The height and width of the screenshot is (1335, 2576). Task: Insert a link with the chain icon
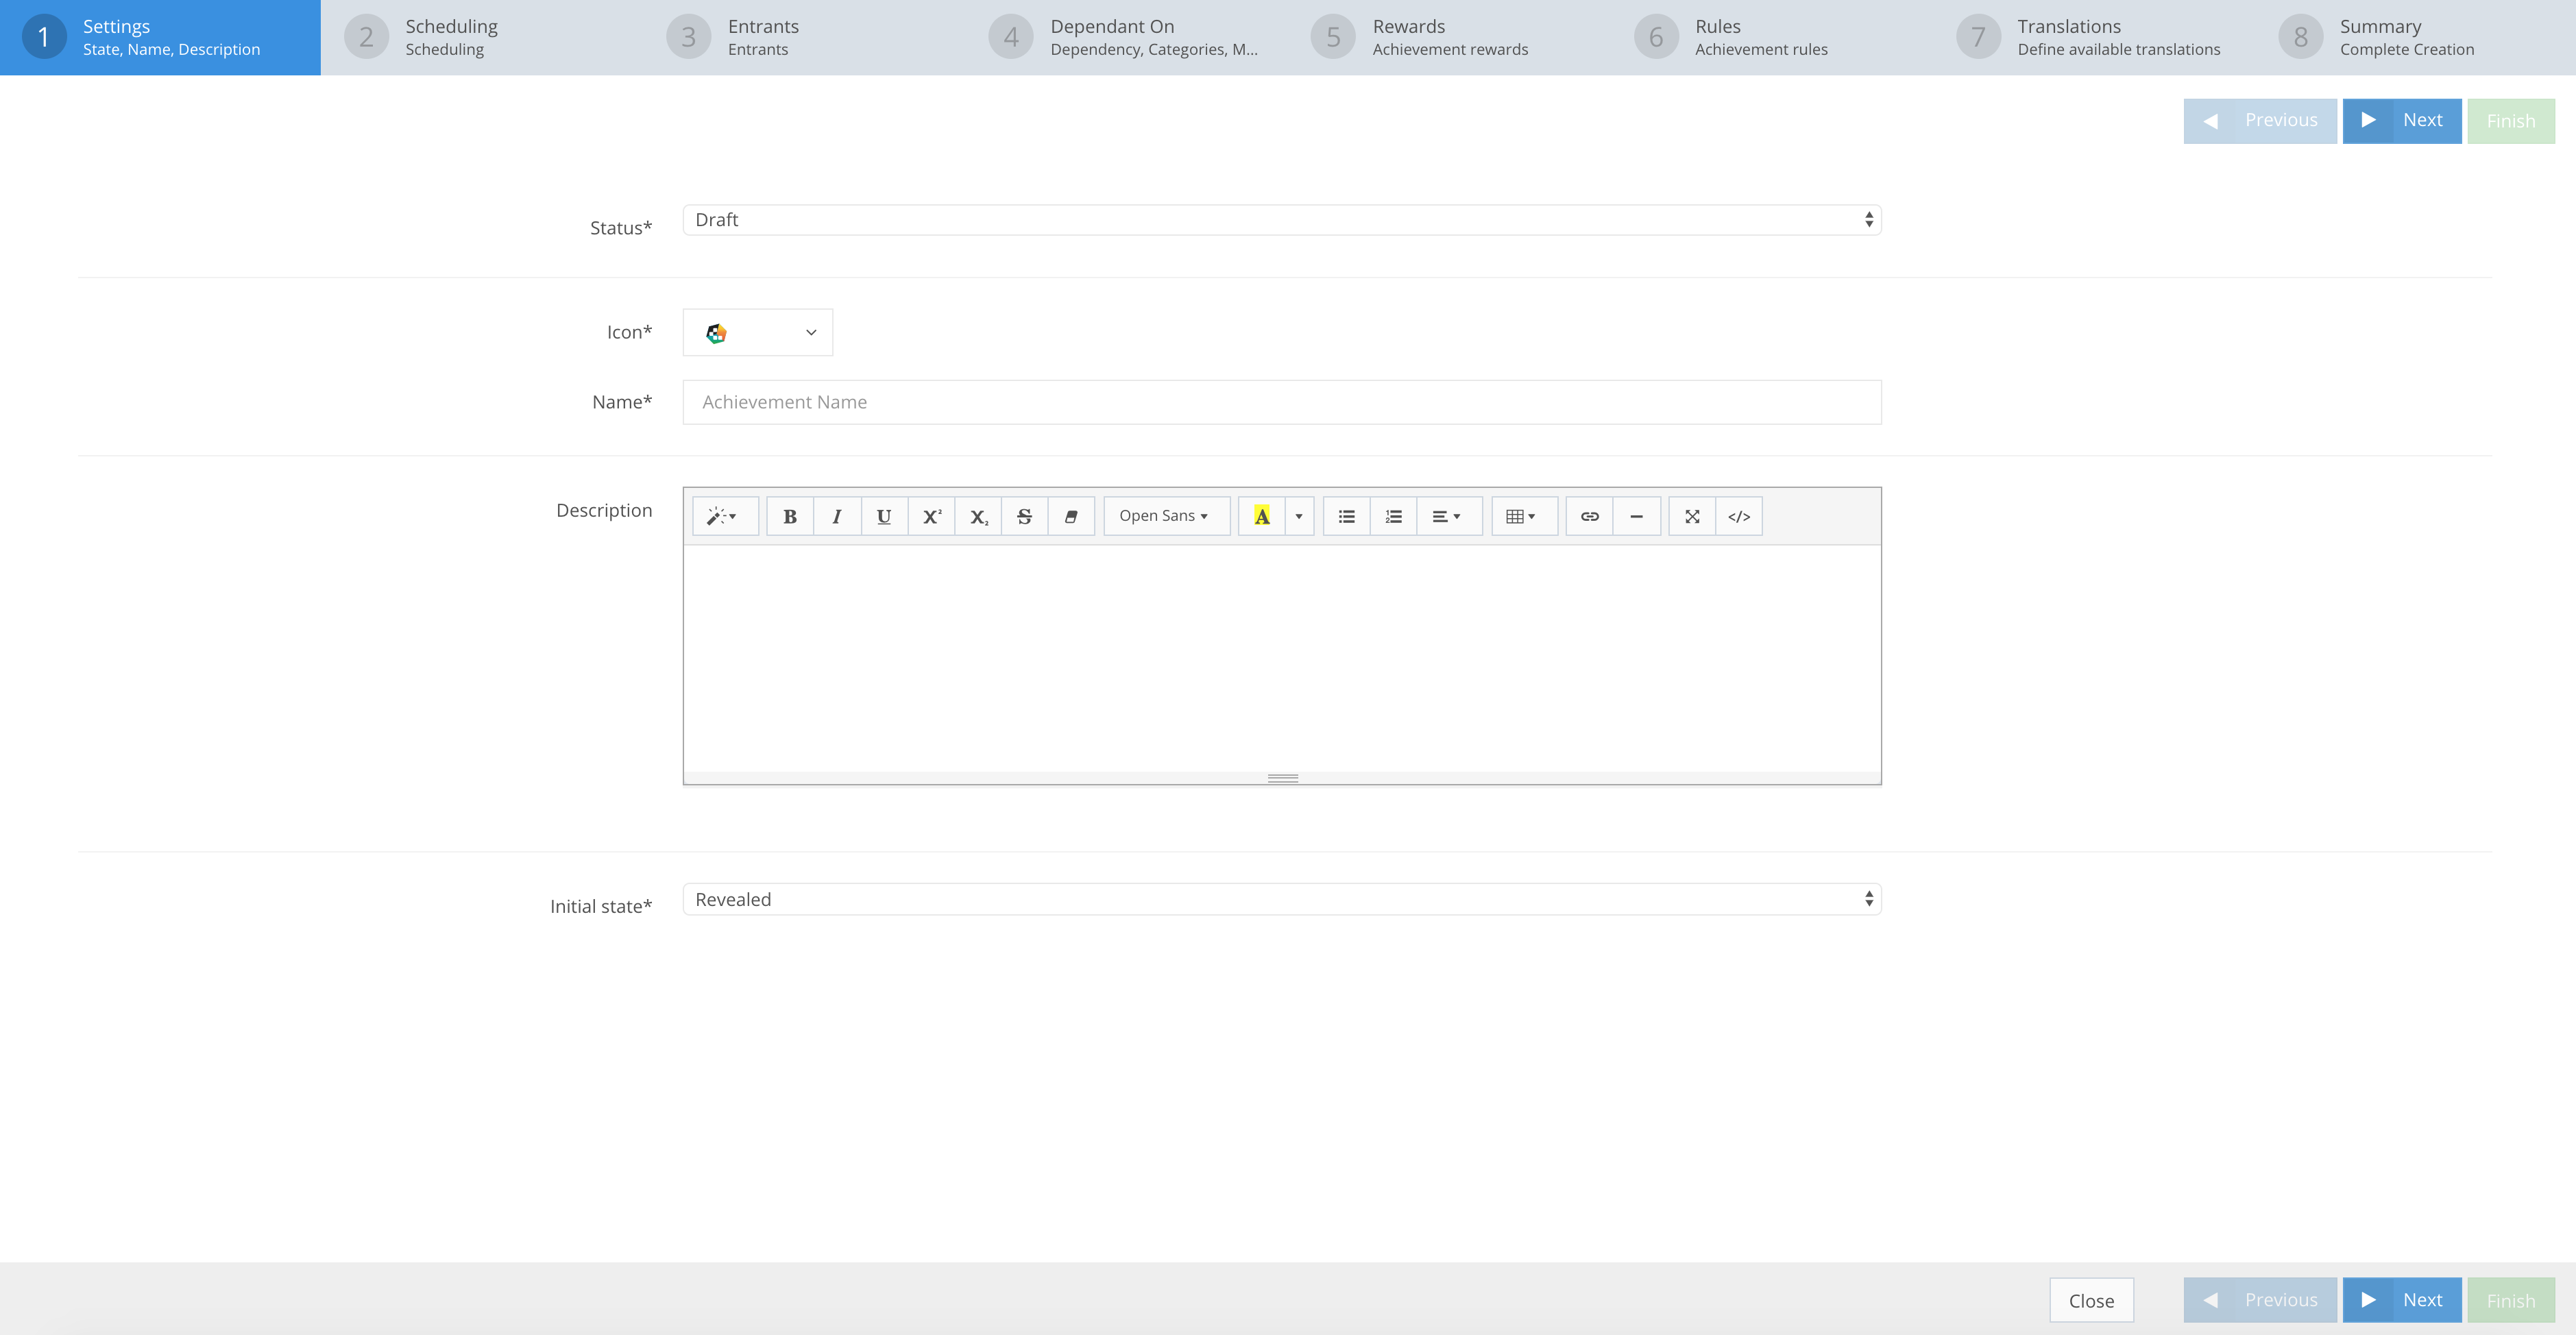1589,517
